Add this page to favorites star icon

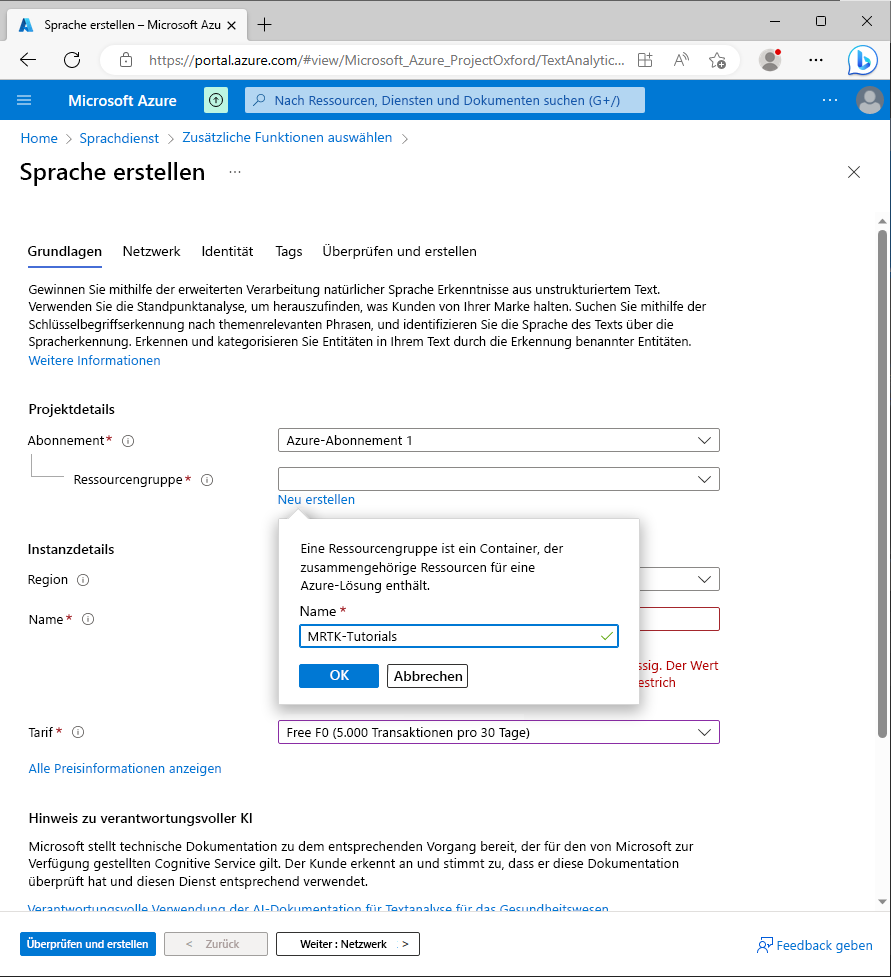[717, 60]
